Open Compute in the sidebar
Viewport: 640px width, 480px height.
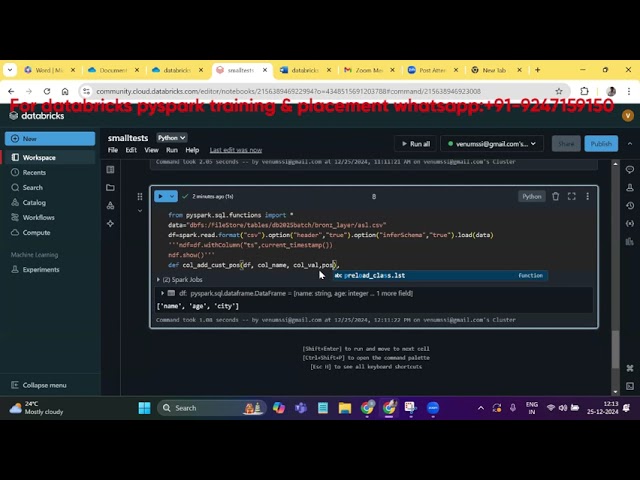click(x=50, y=233)
